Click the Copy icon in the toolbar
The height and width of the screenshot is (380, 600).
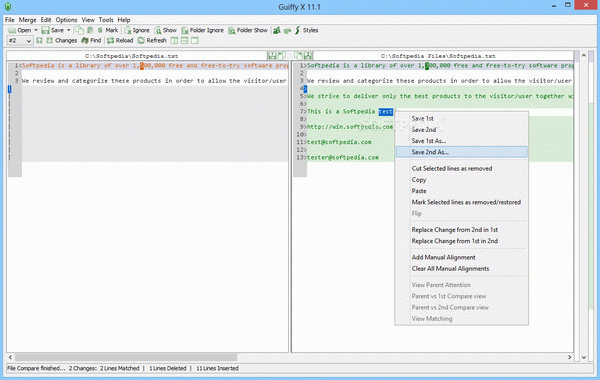coord(80,30)
